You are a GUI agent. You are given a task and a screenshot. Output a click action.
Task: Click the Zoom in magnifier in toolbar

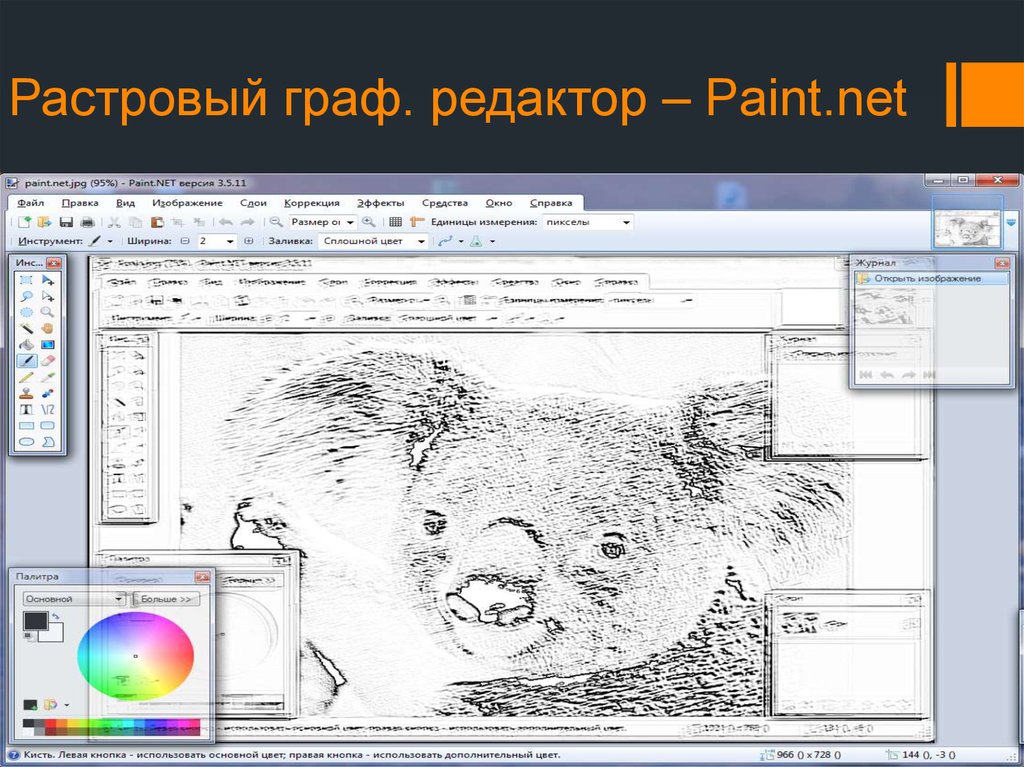point(368,222)
